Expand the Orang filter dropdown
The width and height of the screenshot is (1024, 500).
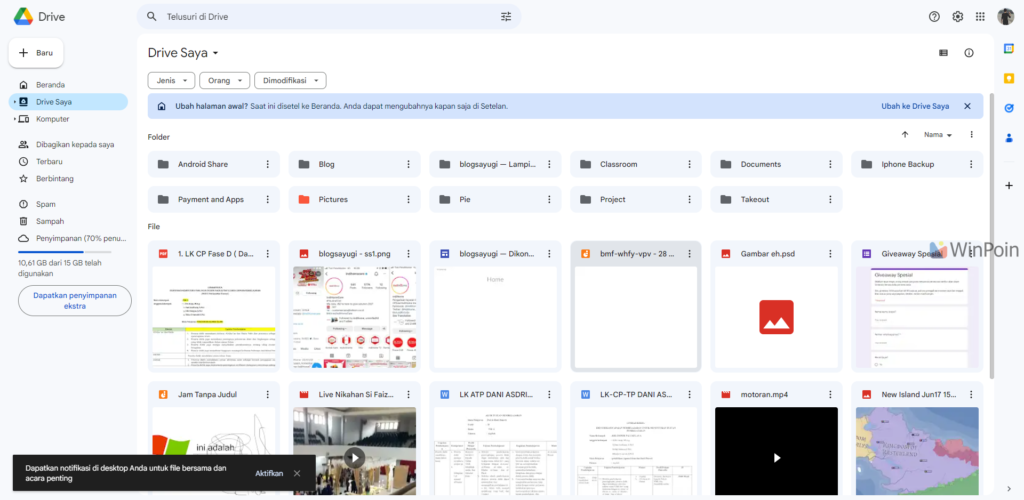(x=224, y=81)
